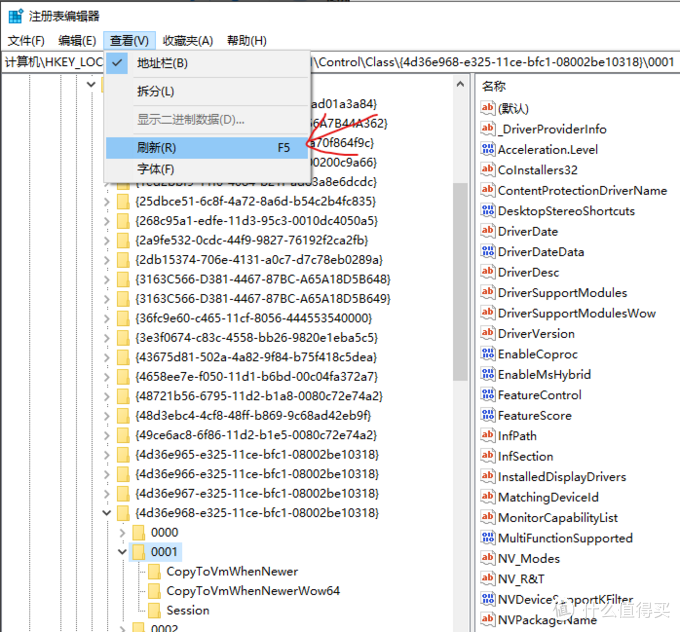Expand the {4d36e967-e325-11ce-bfc1-08002be10318} key
The image size is (680, 632).
point(107,493)
